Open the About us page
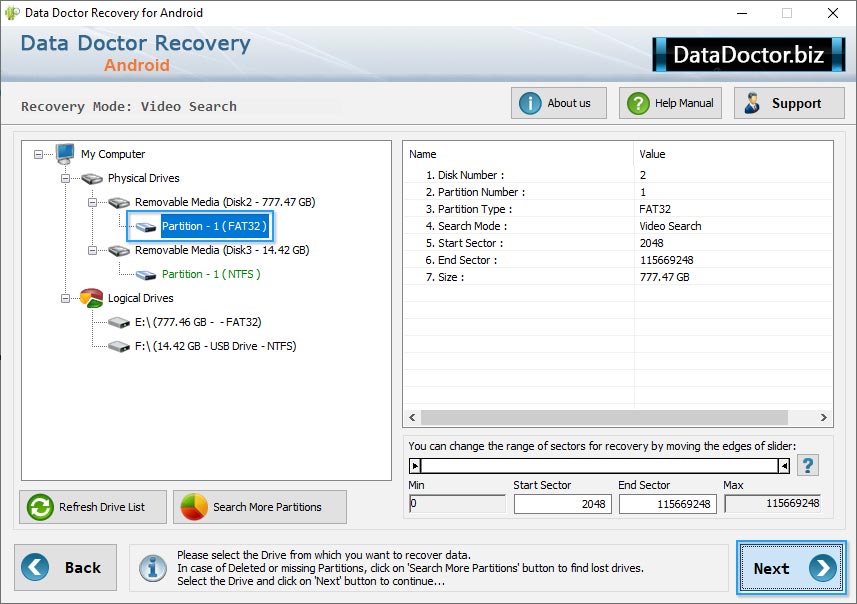857x604 pixels. pos(559,103)
